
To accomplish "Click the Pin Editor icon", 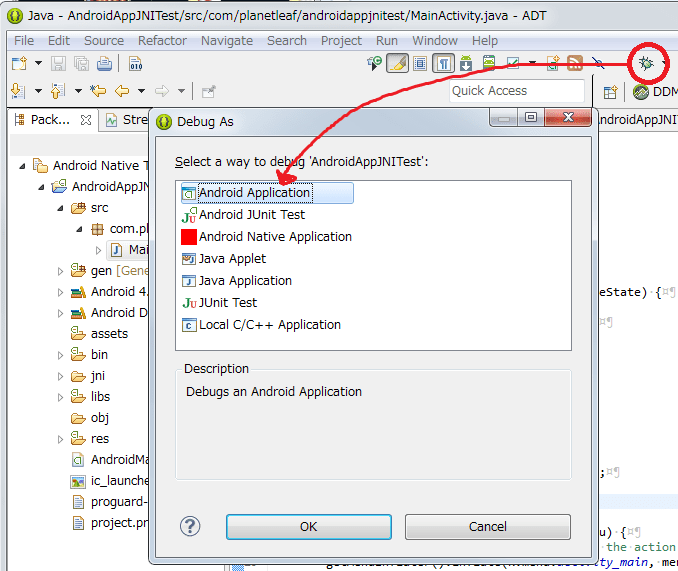I will coord(208,91).
